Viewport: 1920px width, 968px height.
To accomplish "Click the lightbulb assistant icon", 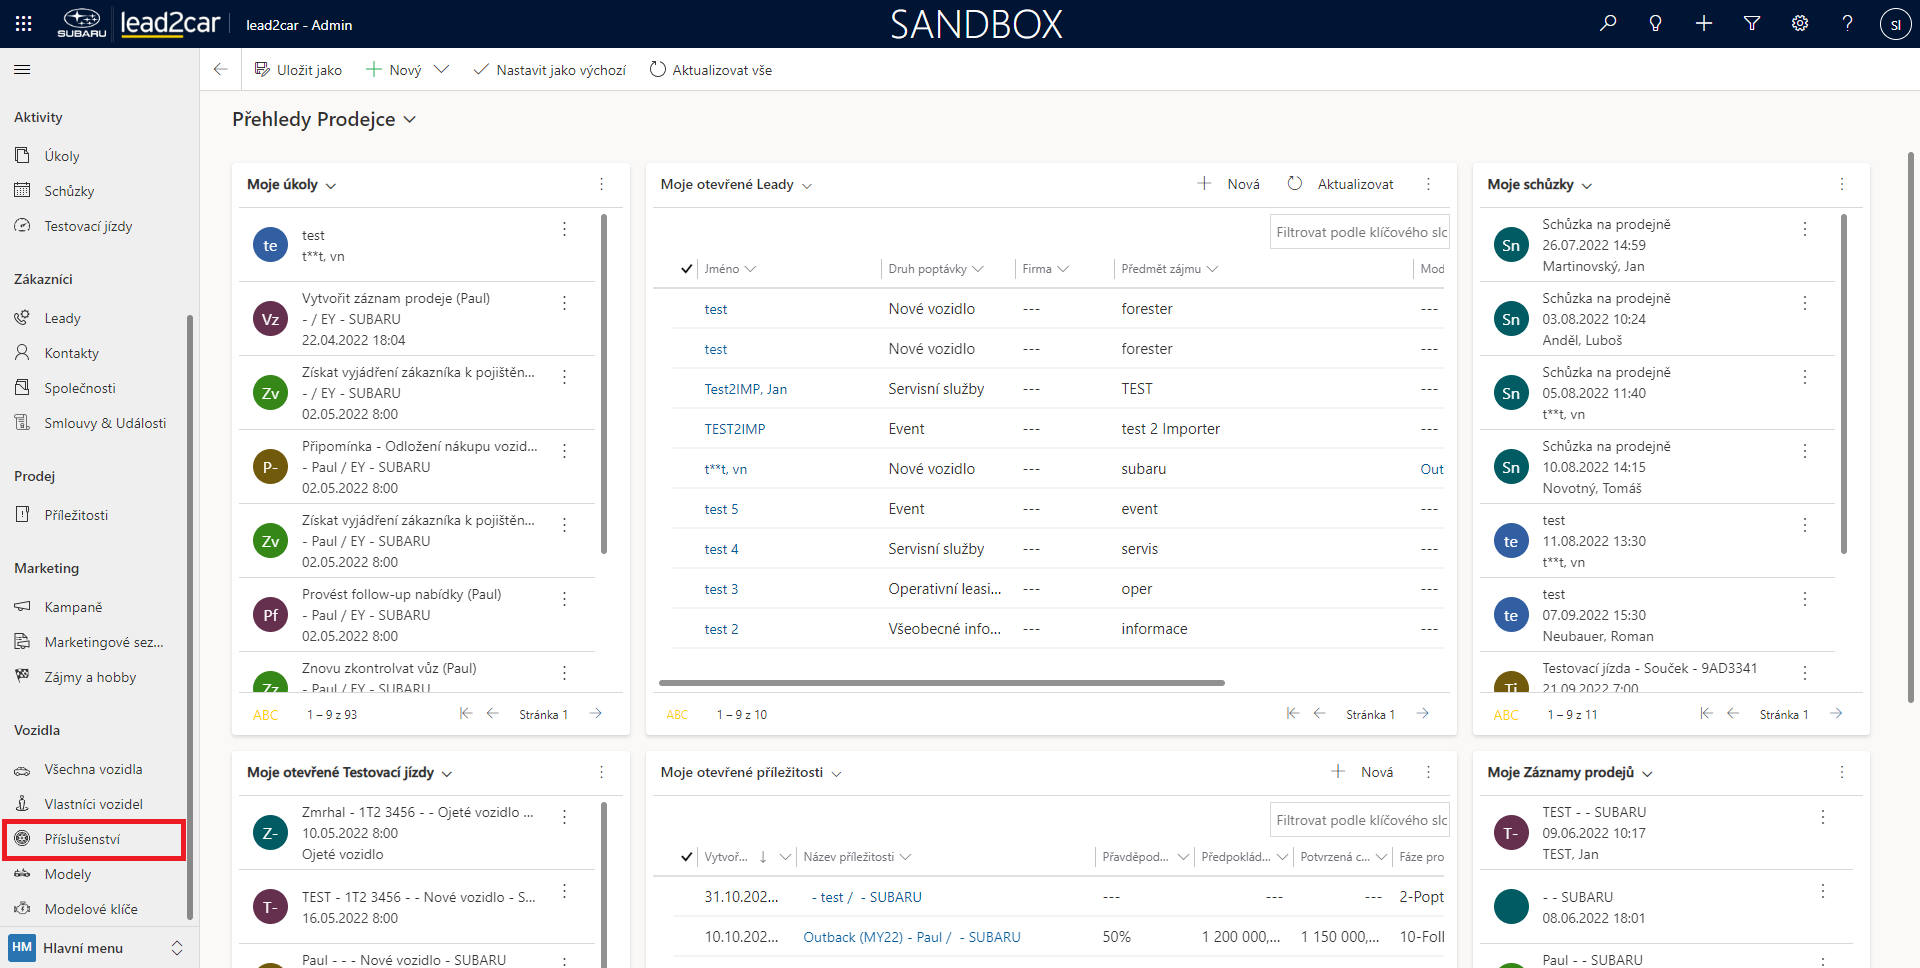I will click(x=1656, y=24).
